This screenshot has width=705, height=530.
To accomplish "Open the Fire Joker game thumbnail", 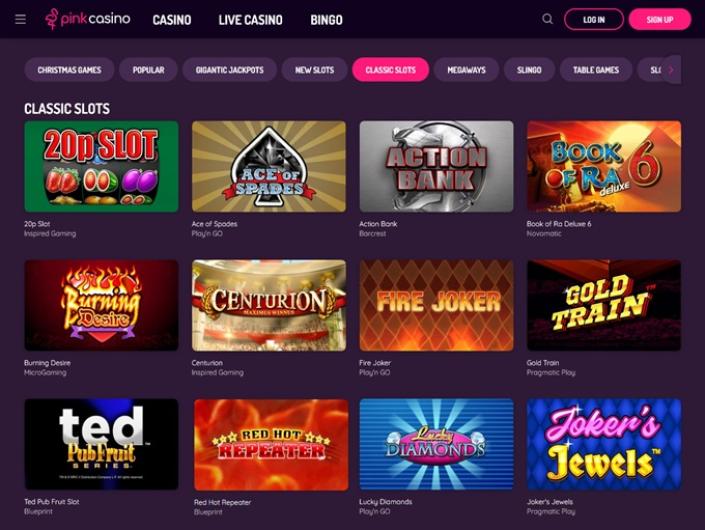I will pyautogui.click(x=436, y=305).
